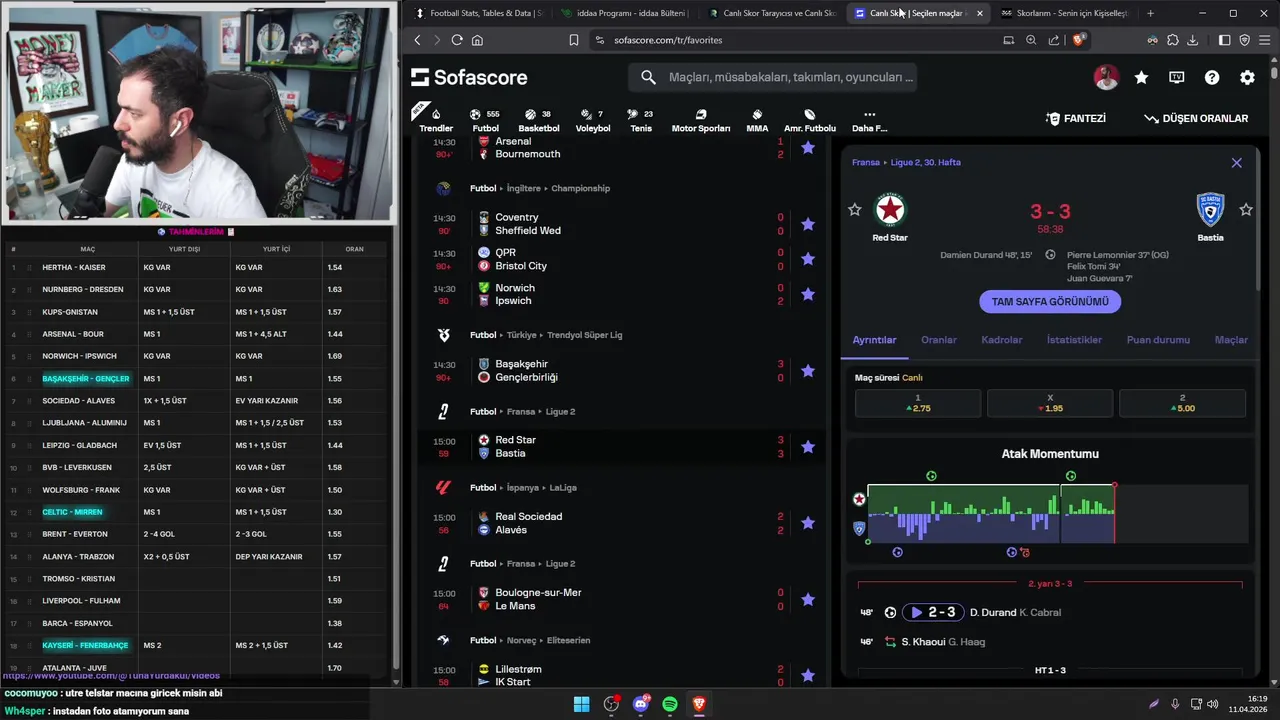Open the FANTEZİ link
This screenshot has height=720, width=1280.
click(x=1076, y=118)
